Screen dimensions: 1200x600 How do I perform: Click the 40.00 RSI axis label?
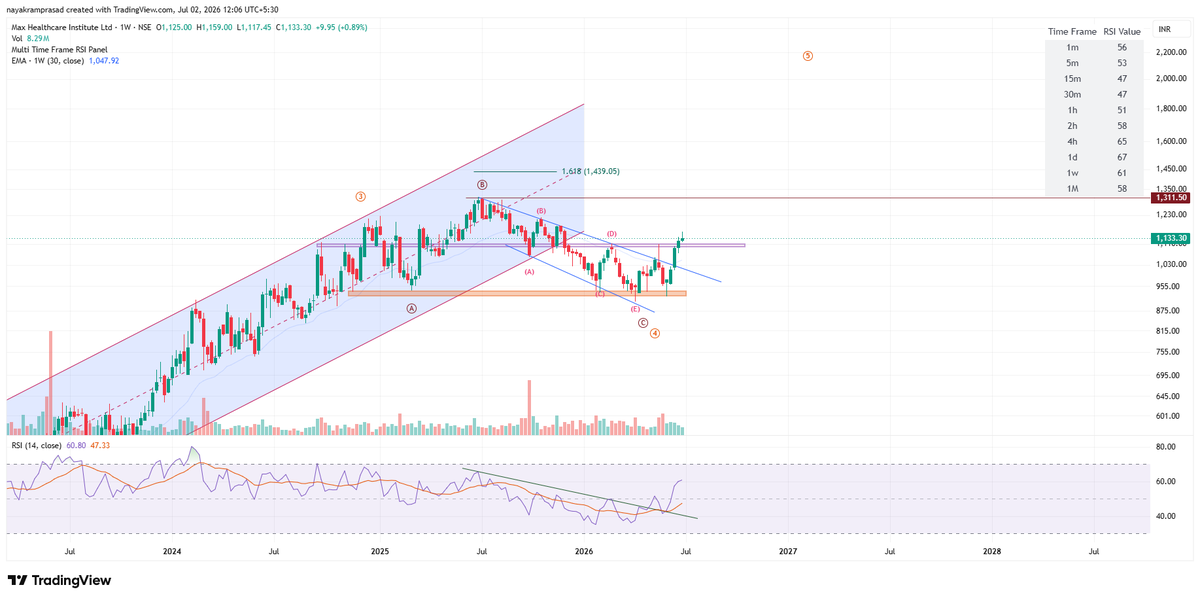pos(1165,516)
